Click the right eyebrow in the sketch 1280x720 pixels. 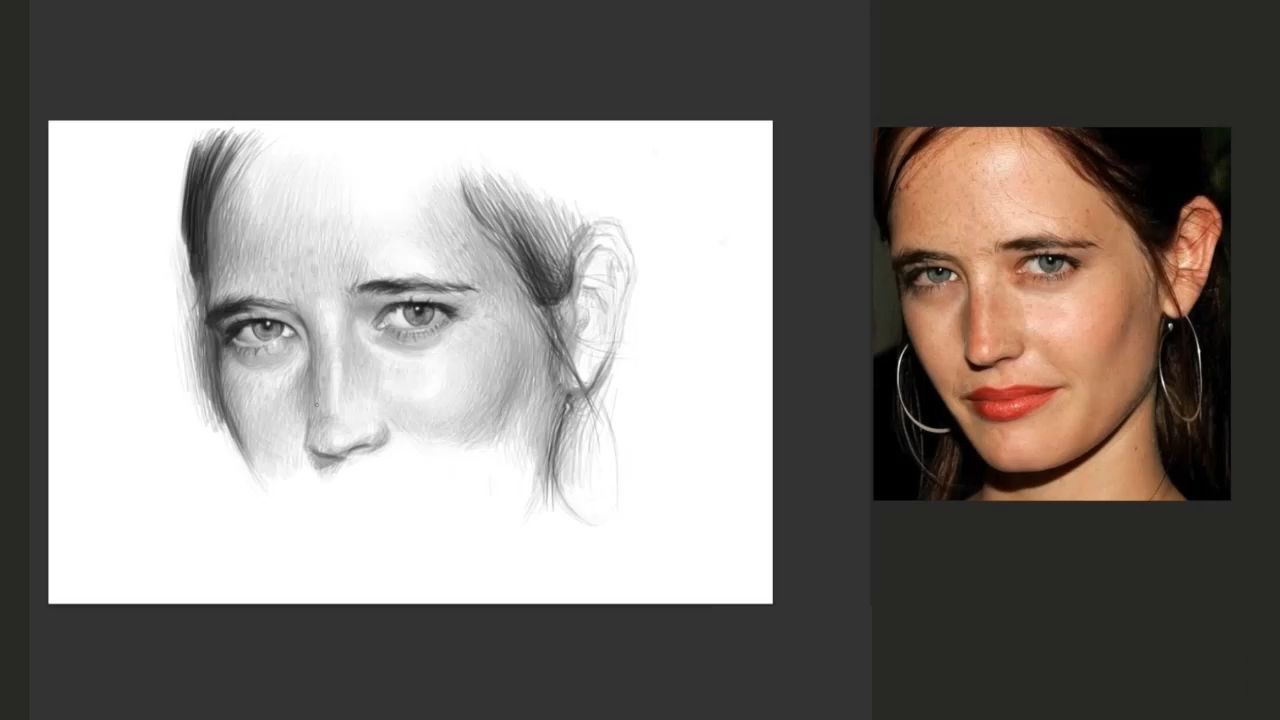[415, 287]
